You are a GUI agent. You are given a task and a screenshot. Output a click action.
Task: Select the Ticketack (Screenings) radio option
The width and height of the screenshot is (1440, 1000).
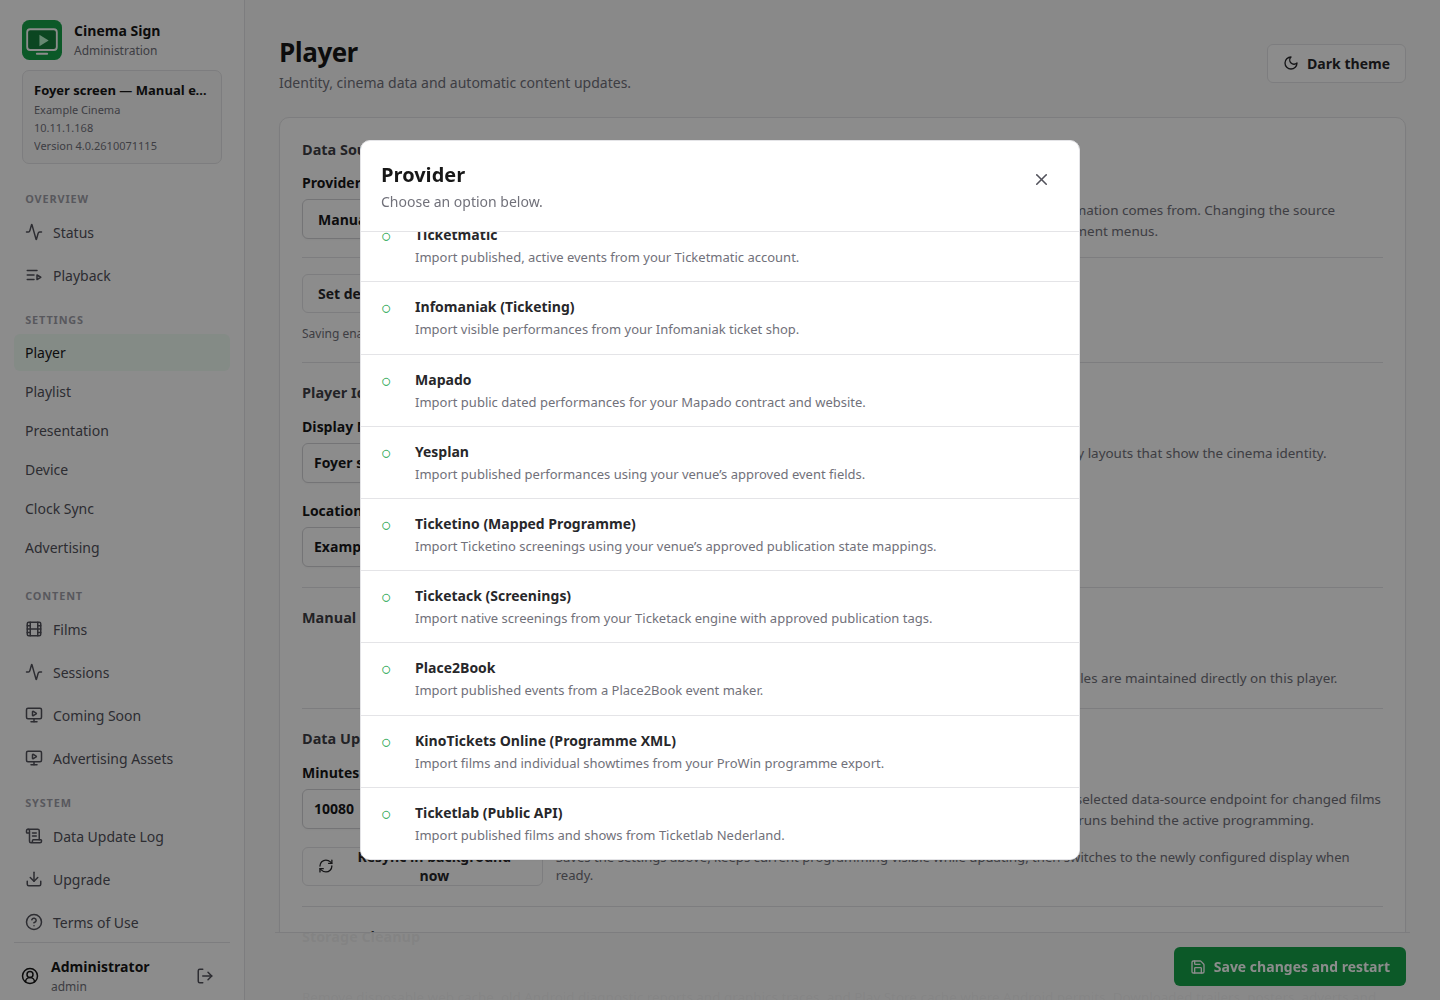click(386, 598)
